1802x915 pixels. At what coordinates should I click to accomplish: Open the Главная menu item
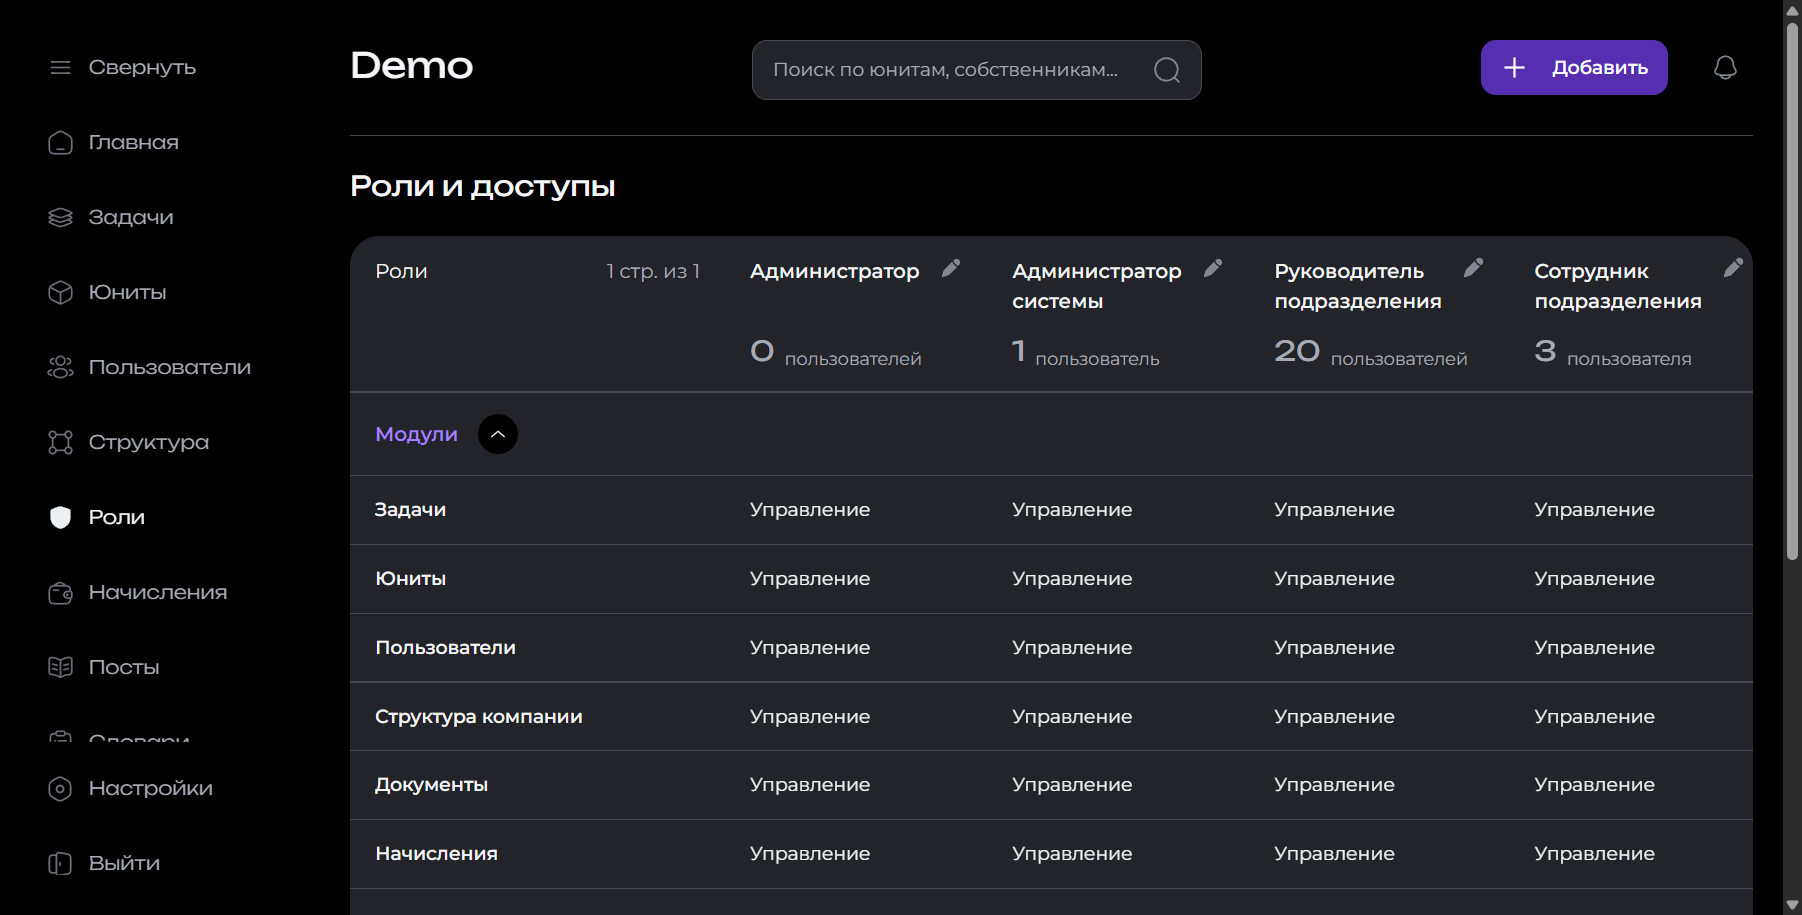[134, 142]
